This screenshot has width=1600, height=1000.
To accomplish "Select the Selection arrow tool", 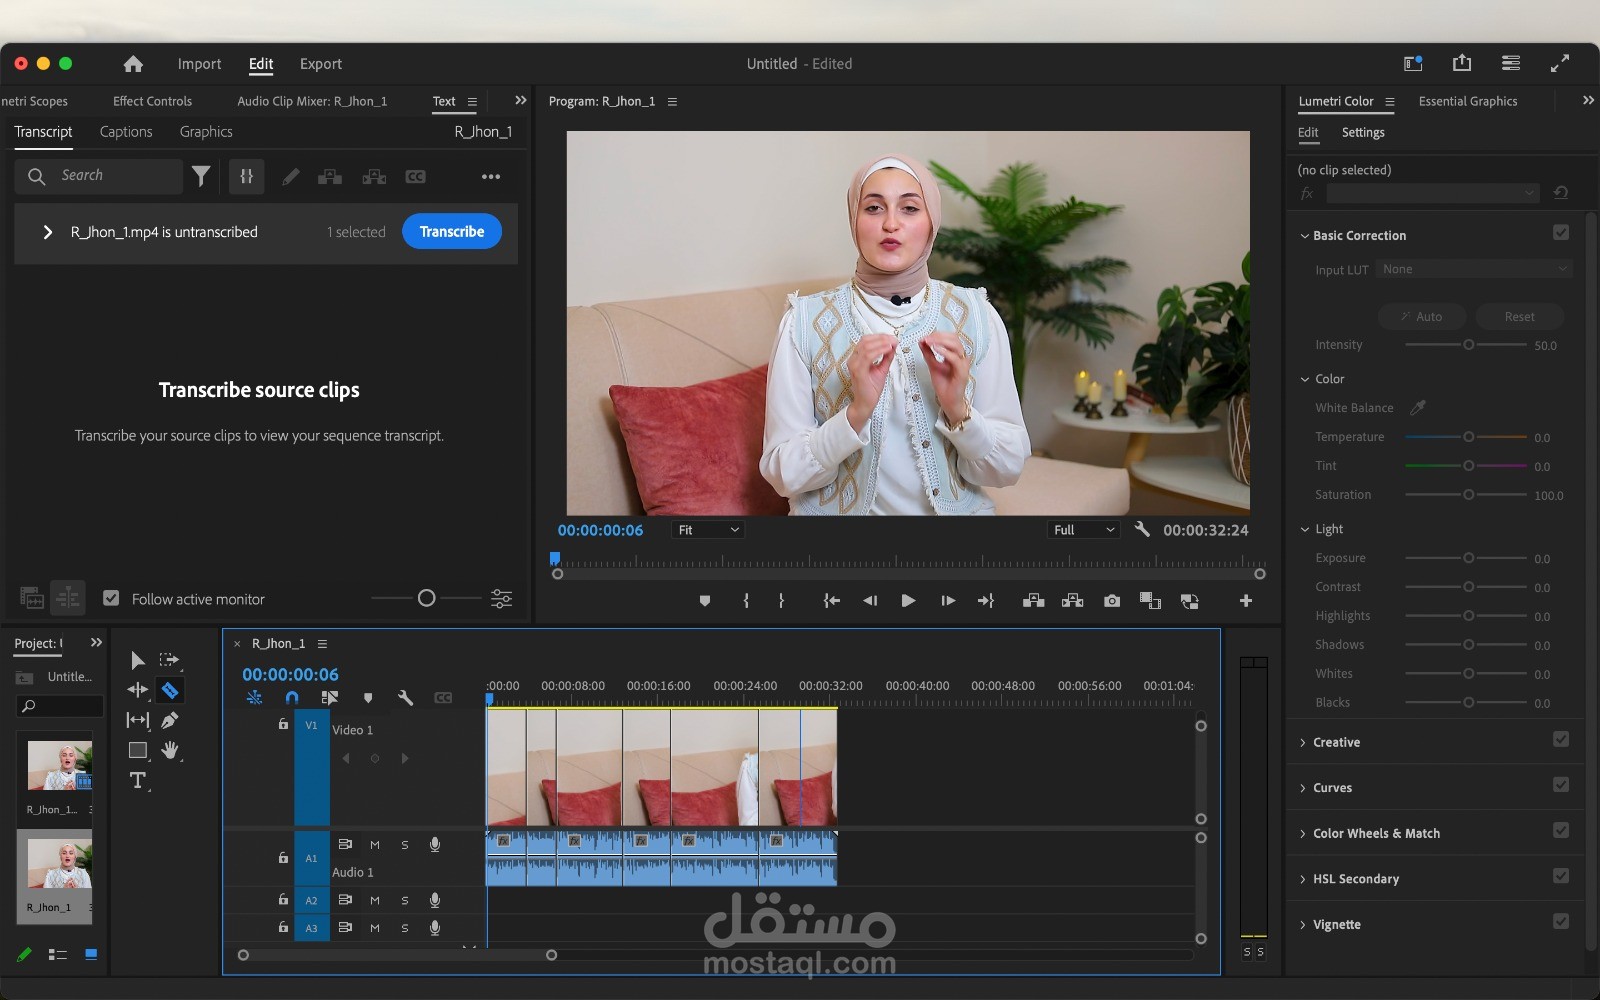I will [x=138, y=660].
